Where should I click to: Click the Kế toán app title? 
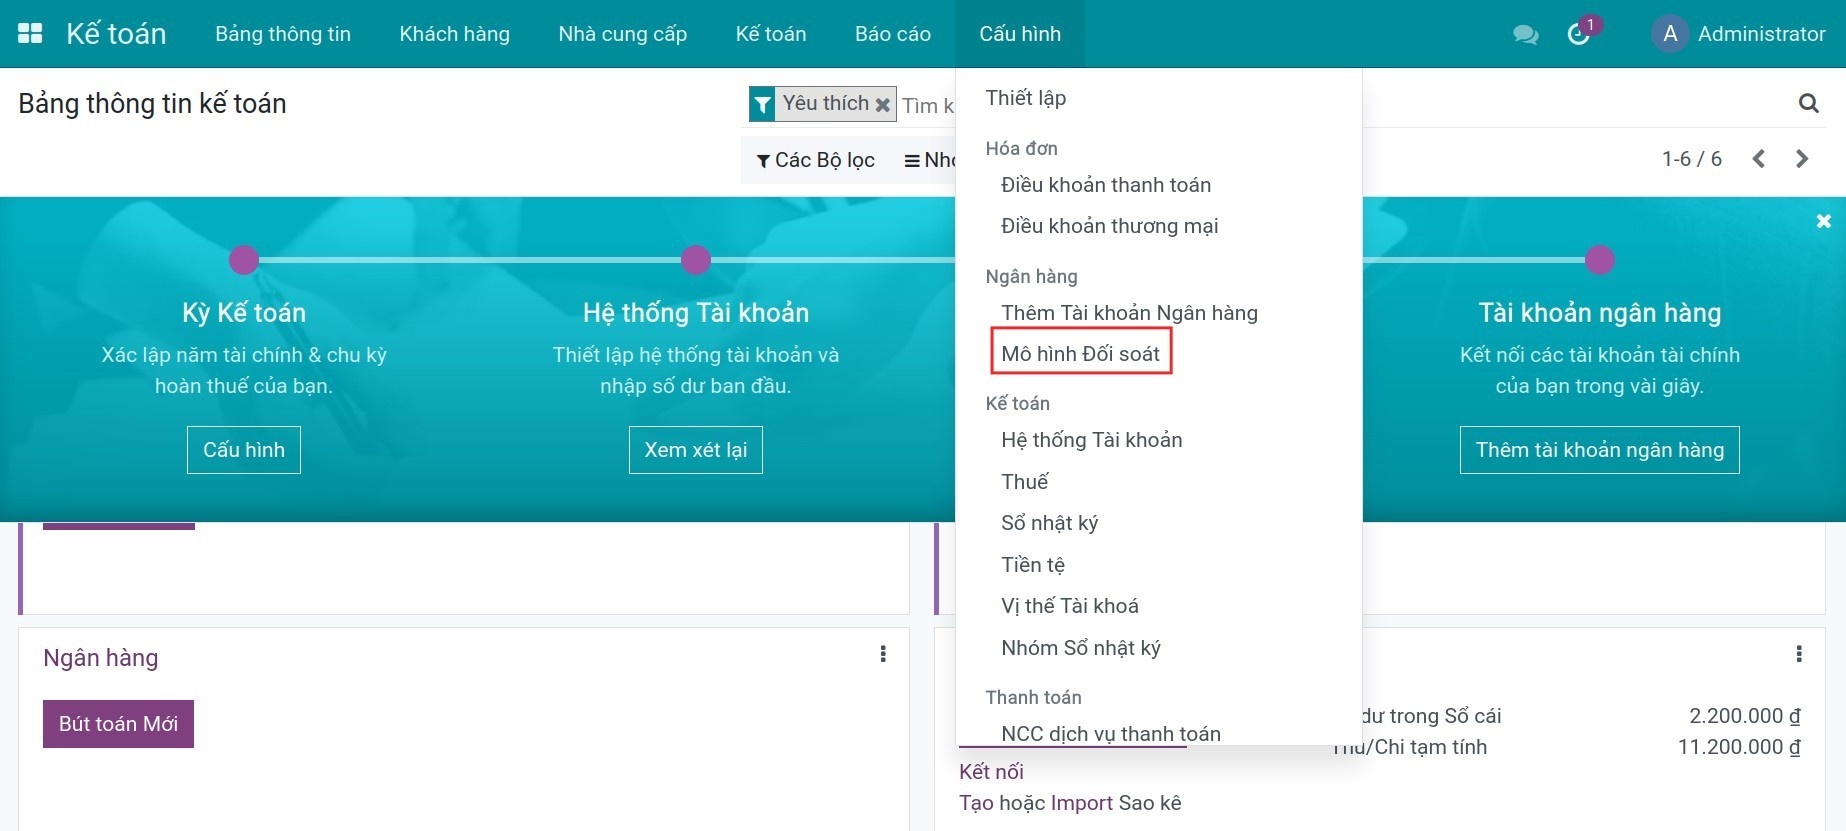click(x=116, y=34)
